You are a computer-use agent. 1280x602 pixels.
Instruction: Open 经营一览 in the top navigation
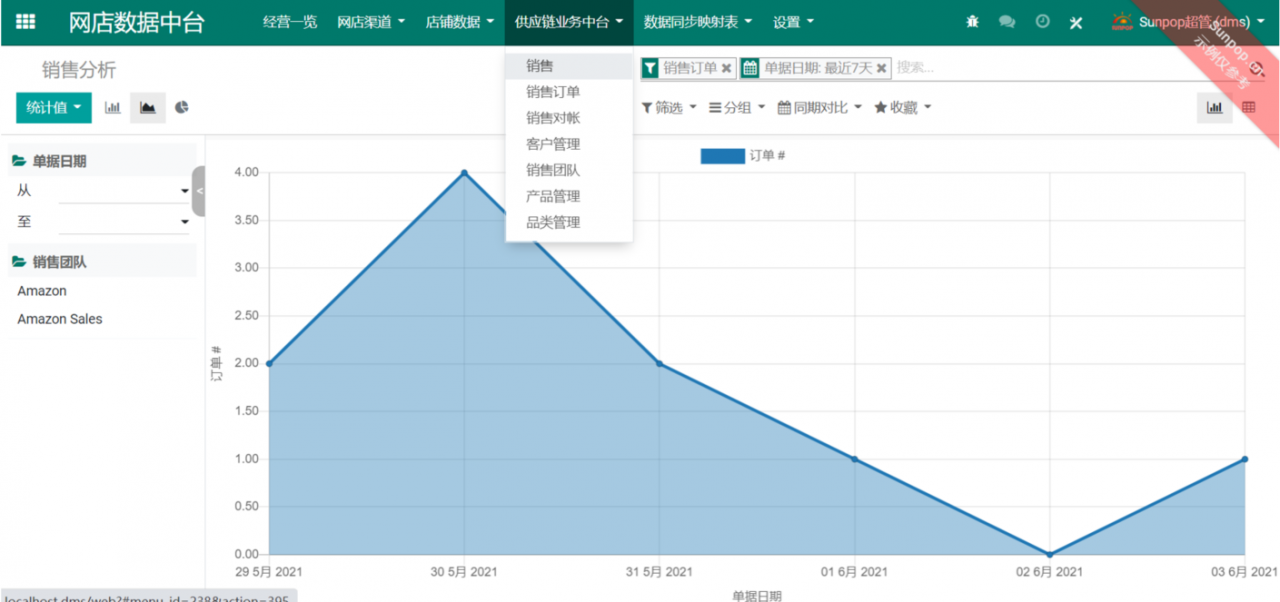click(290, 22)
